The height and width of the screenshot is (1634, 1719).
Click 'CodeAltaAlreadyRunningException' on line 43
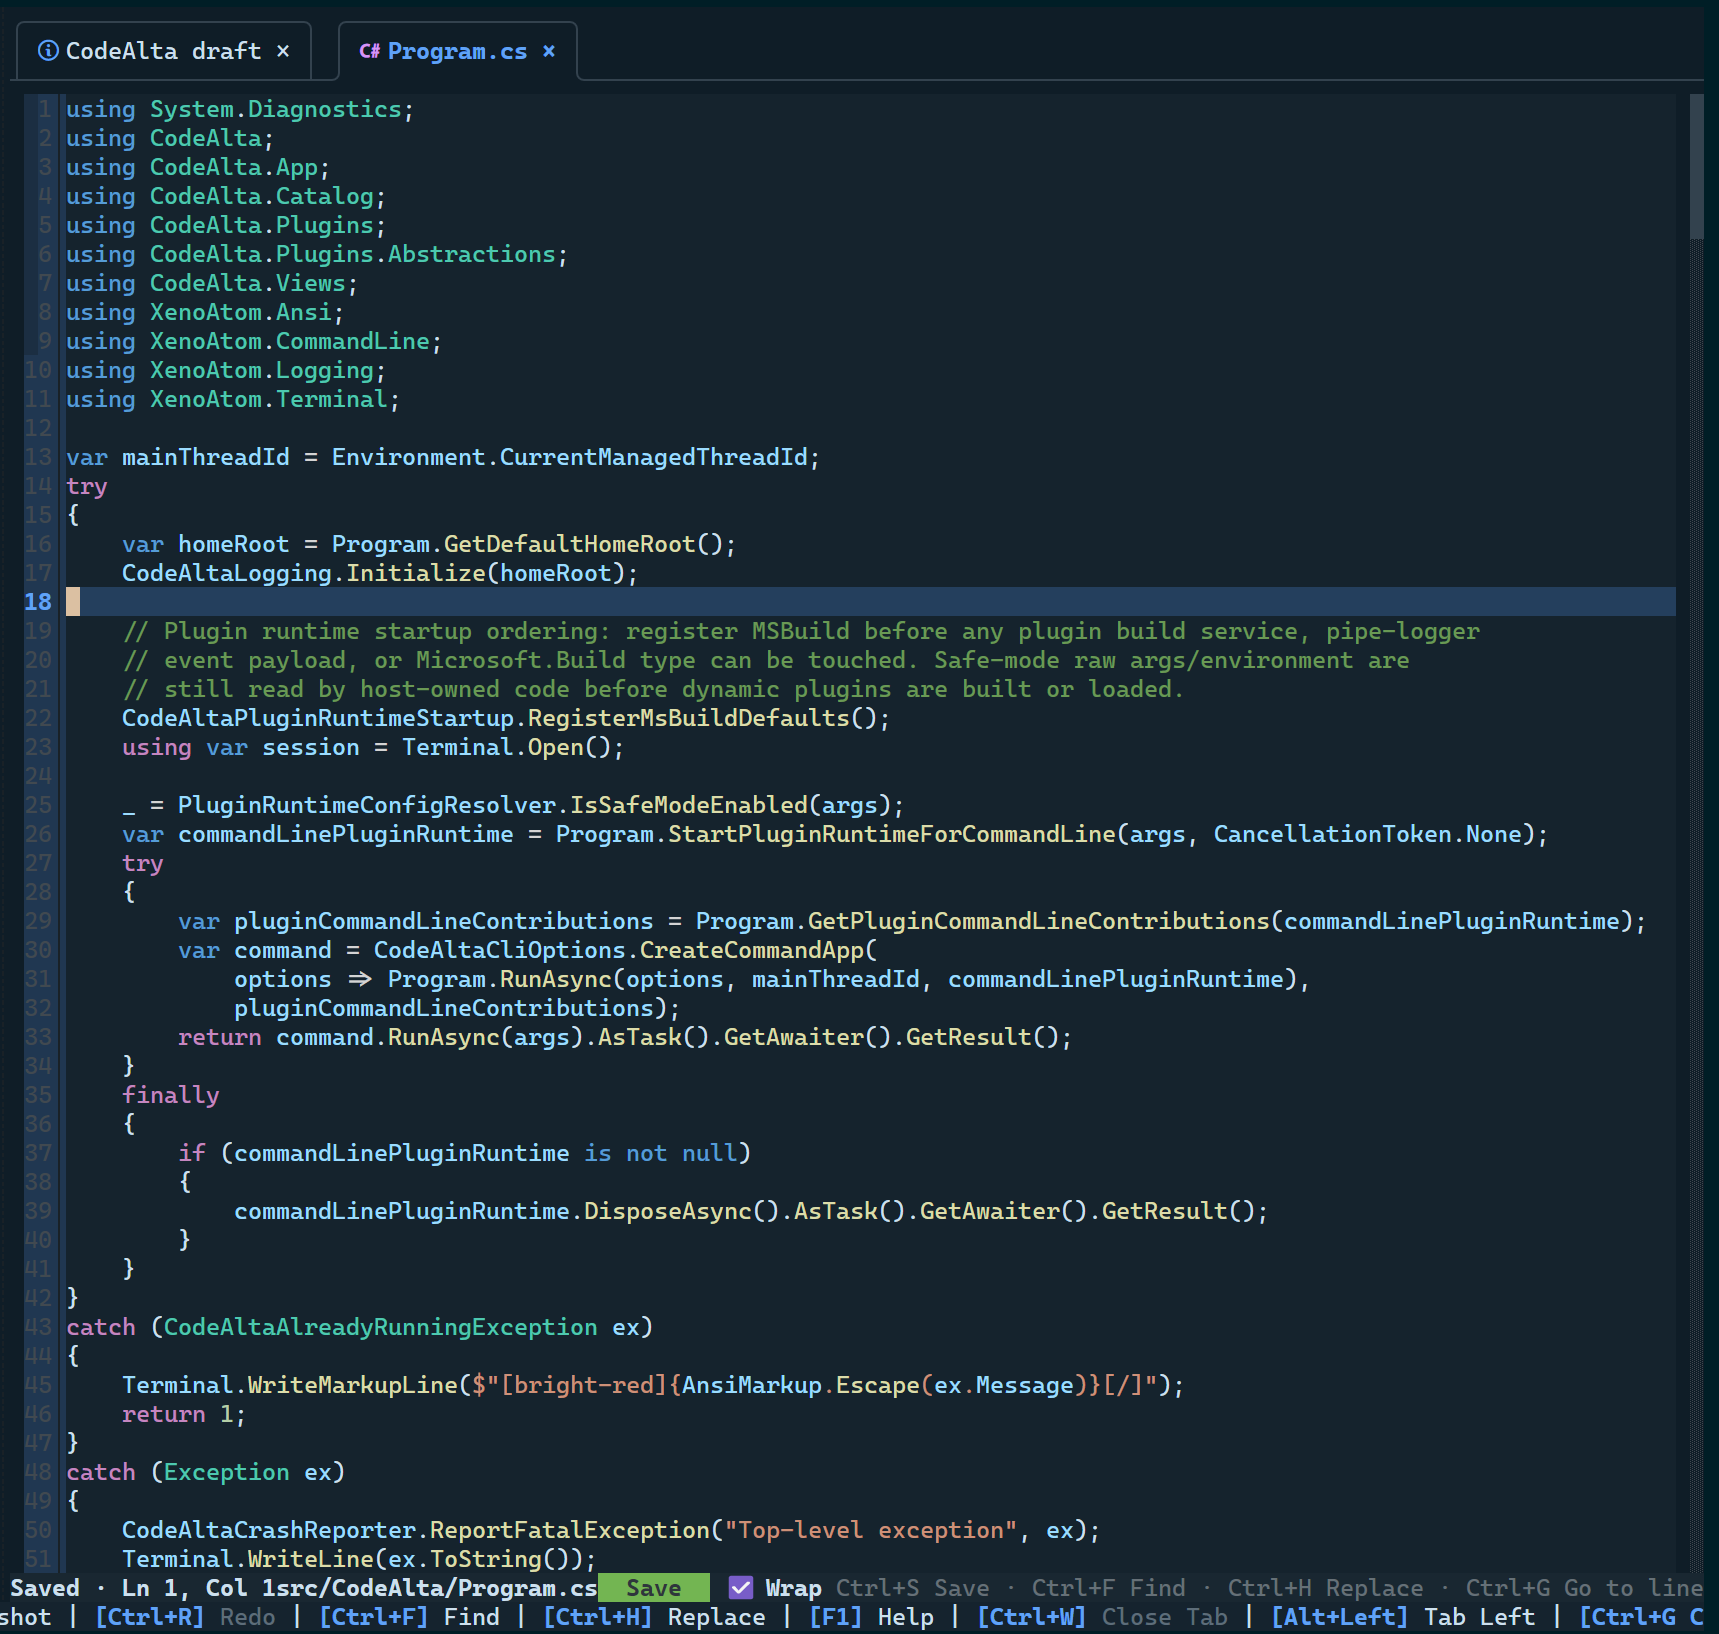(x=381, y=1327)
